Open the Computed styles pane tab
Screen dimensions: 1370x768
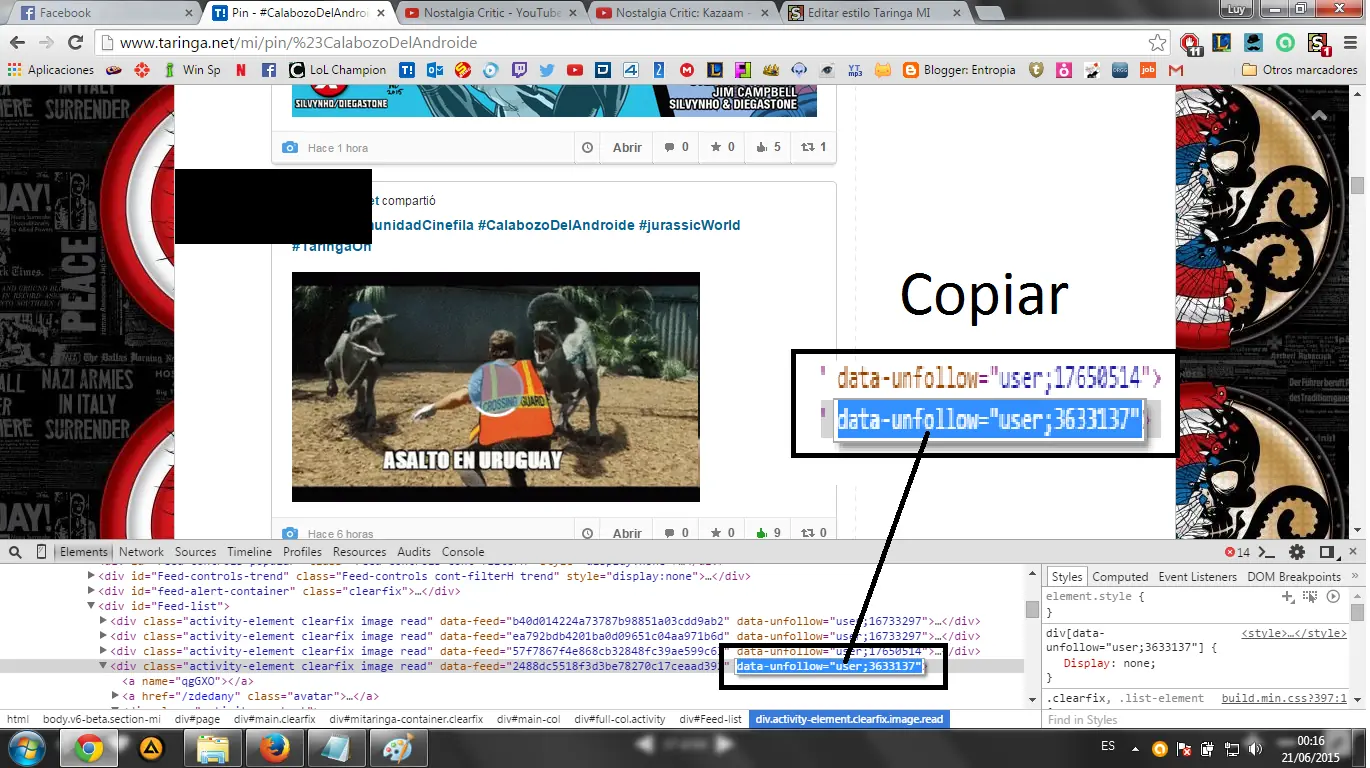[1120, 577]
